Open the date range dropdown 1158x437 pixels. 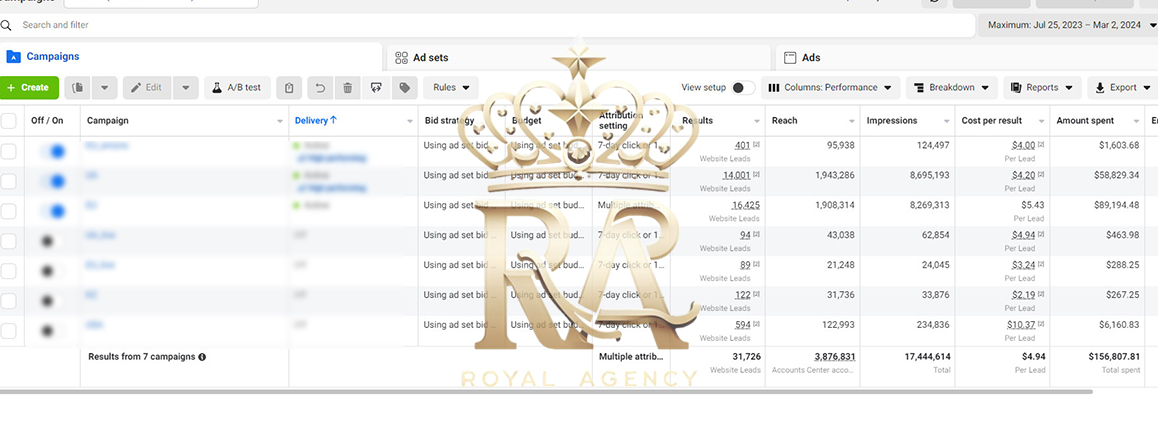1068,25
